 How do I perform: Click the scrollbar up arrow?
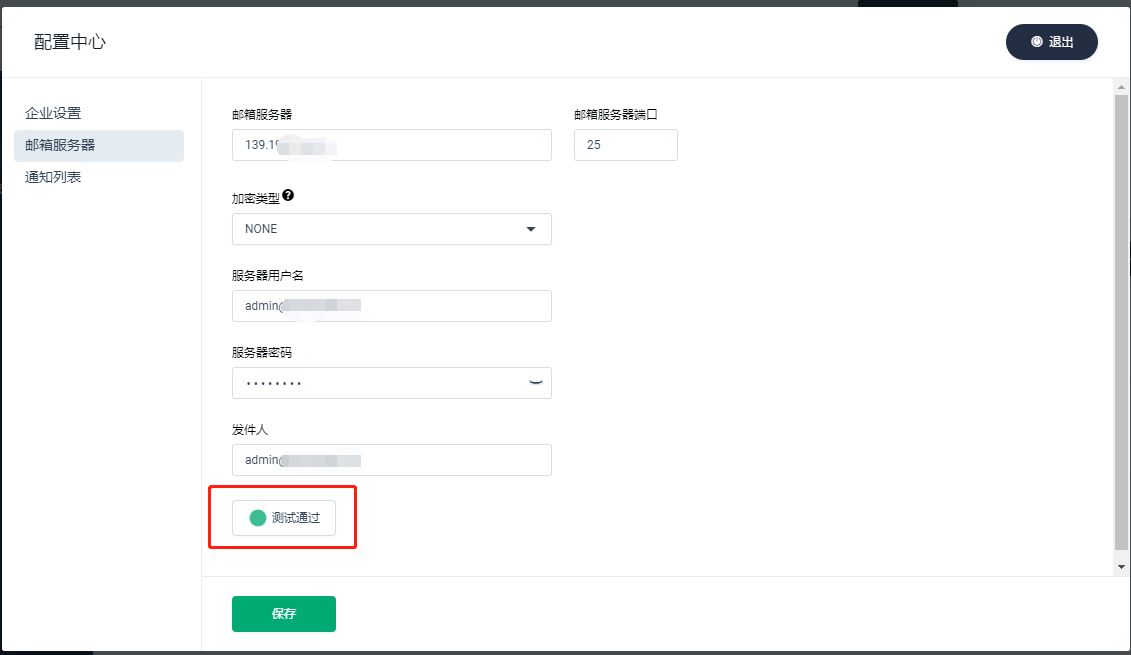point(1121,87)
